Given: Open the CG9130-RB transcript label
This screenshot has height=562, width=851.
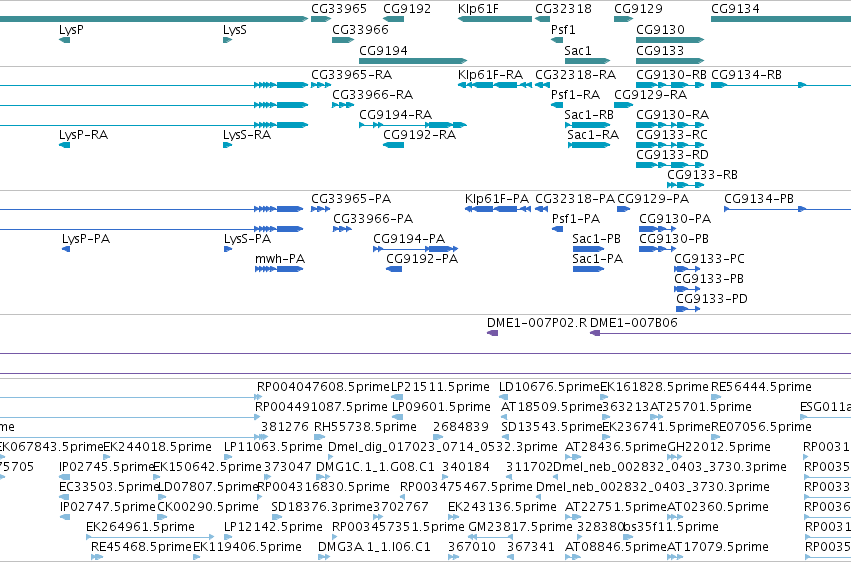Looking at the screenshot, I should point(671,75).
